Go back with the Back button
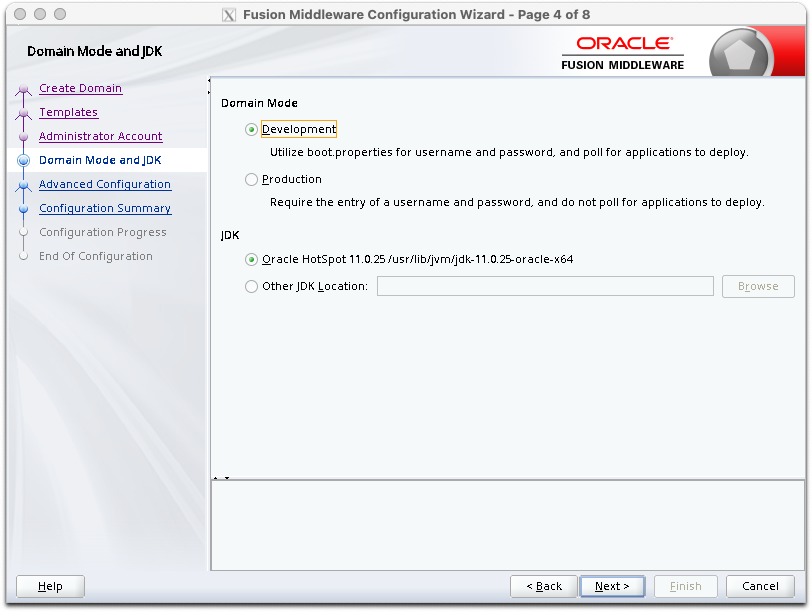 [544, 586]
